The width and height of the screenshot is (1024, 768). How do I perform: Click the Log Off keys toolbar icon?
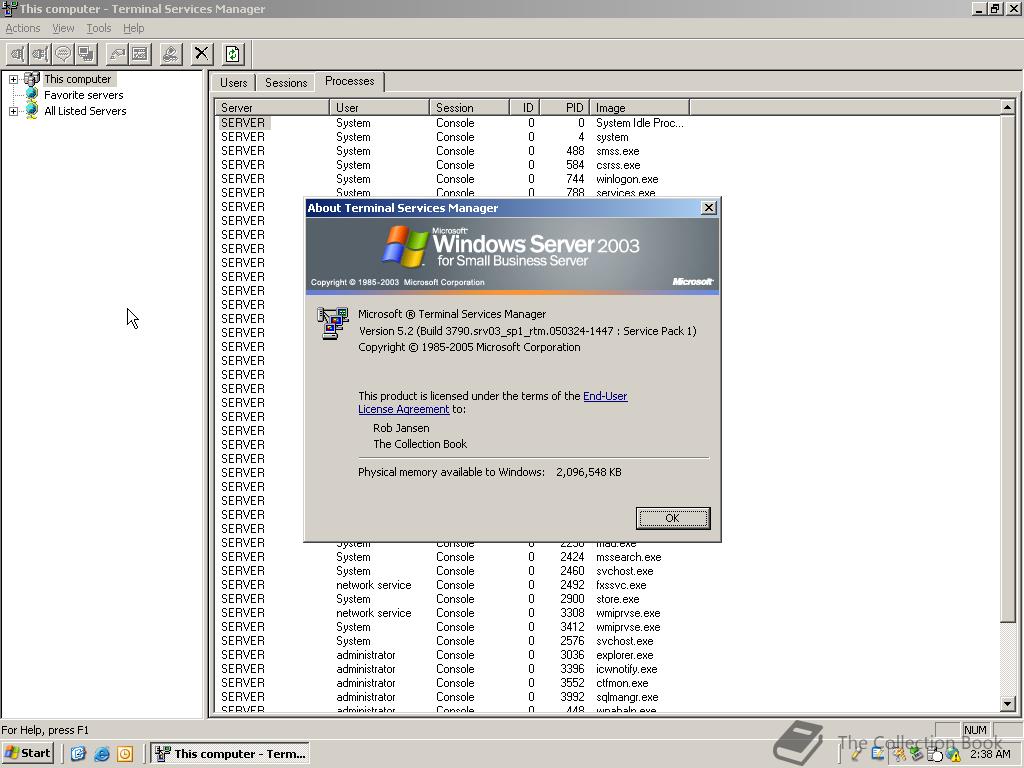(x=170, y=54)
